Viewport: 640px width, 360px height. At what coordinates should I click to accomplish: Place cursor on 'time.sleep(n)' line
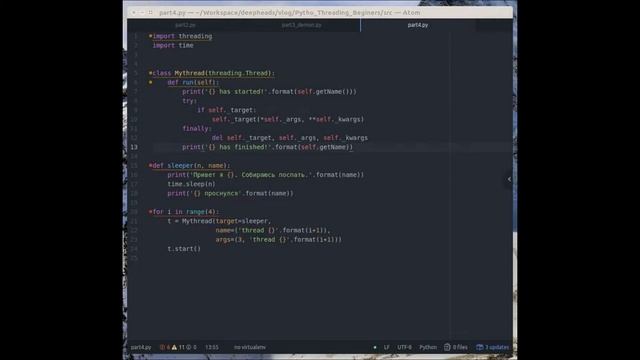pos(191,184)
